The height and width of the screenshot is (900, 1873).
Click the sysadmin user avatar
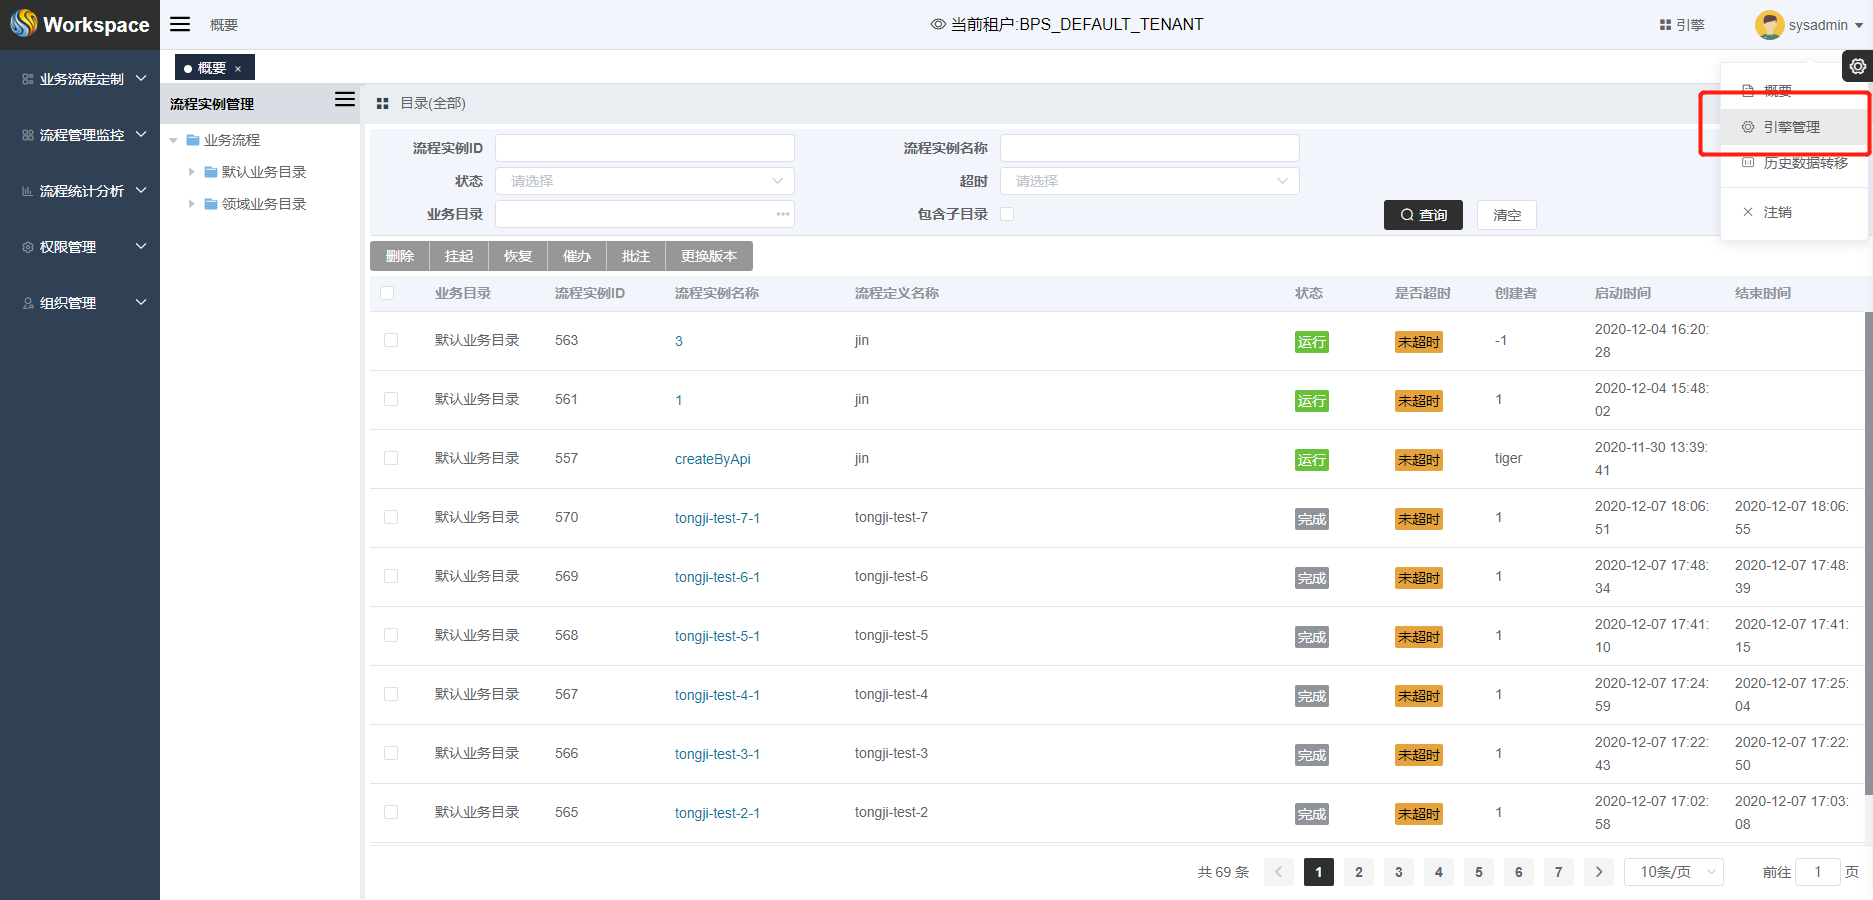pos(1769,25)
